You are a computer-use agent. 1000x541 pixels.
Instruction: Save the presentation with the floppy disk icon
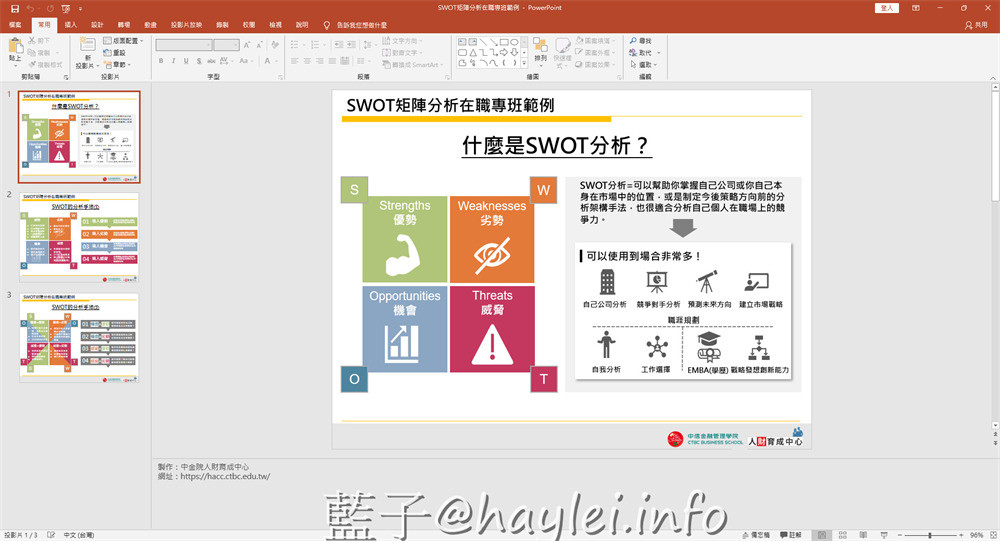15,8
